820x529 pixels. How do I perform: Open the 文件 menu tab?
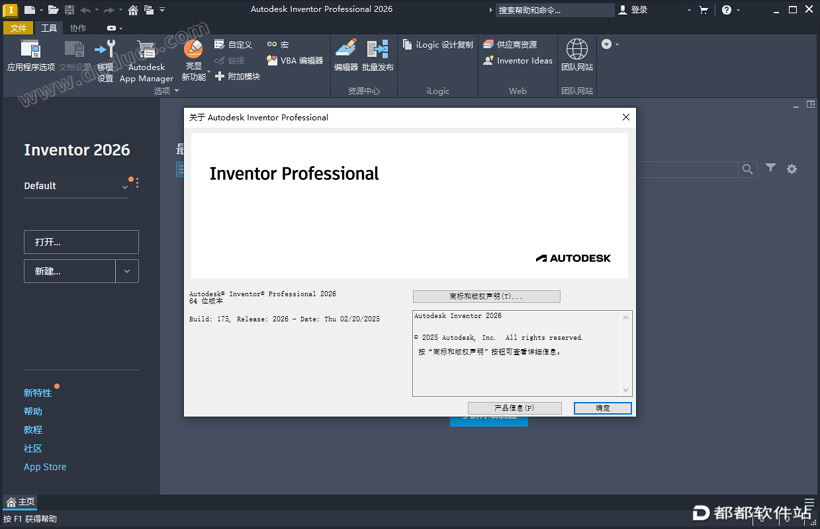tap(18, 28)
